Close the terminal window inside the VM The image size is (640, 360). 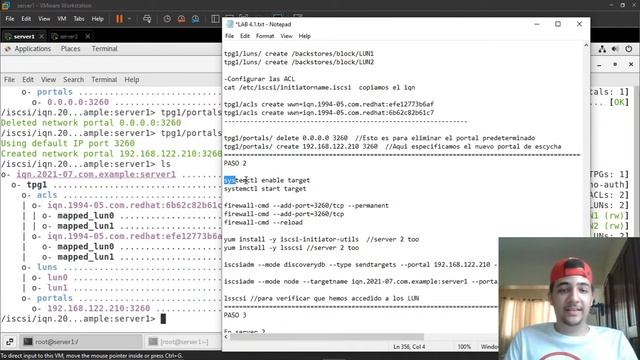click(631, 64)
